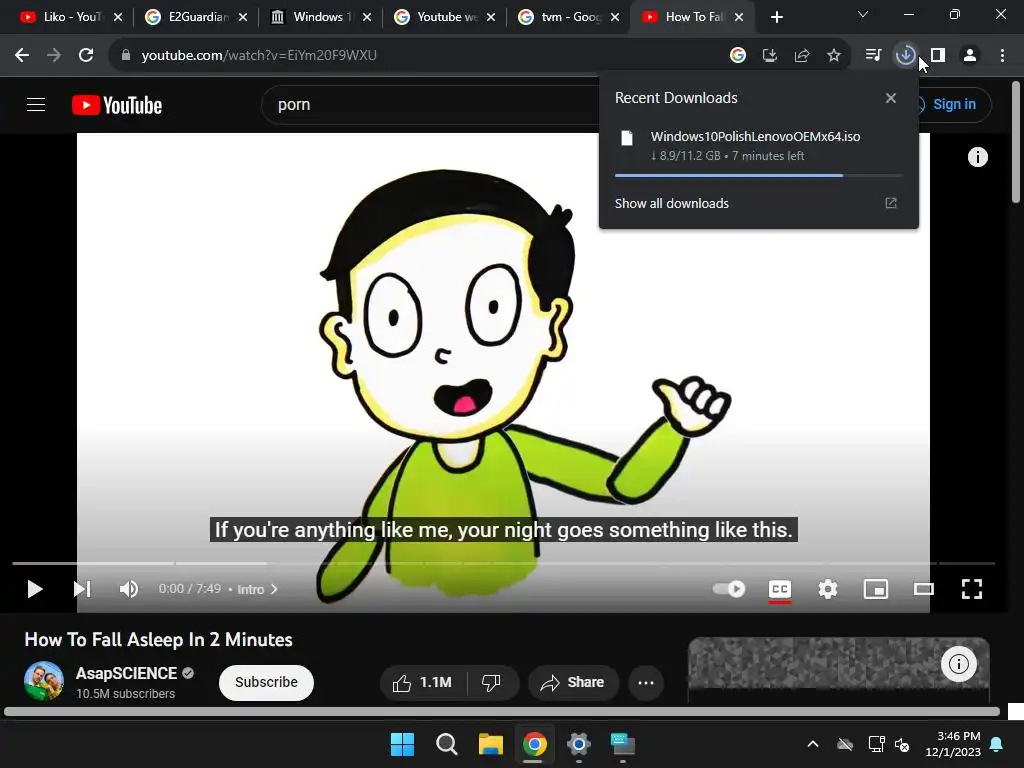
Task: Open a new browser tab
Action: 776,17
